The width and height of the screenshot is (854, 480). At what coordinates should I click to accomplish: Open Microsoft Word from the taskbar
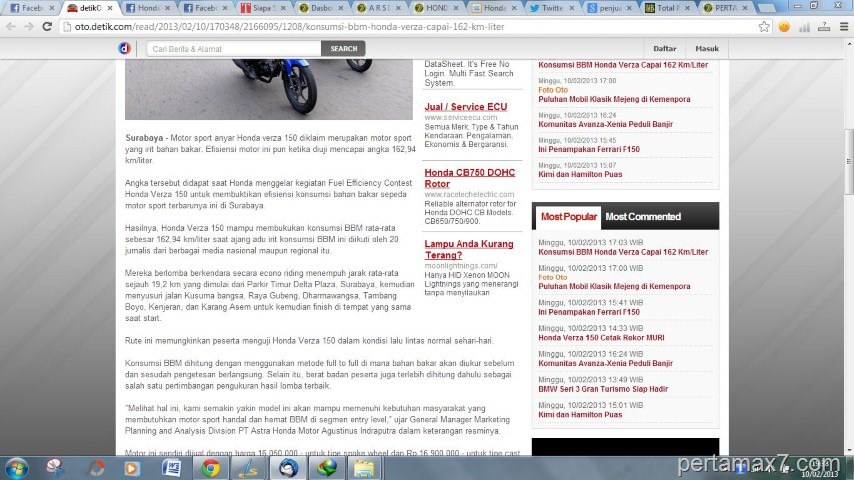tap(172, 467)
